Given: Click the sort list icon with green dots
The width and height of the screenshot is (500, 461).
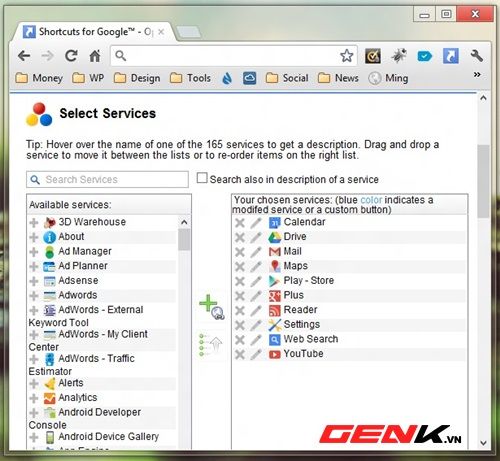Looking at the screenshot, I should [211, 345].
